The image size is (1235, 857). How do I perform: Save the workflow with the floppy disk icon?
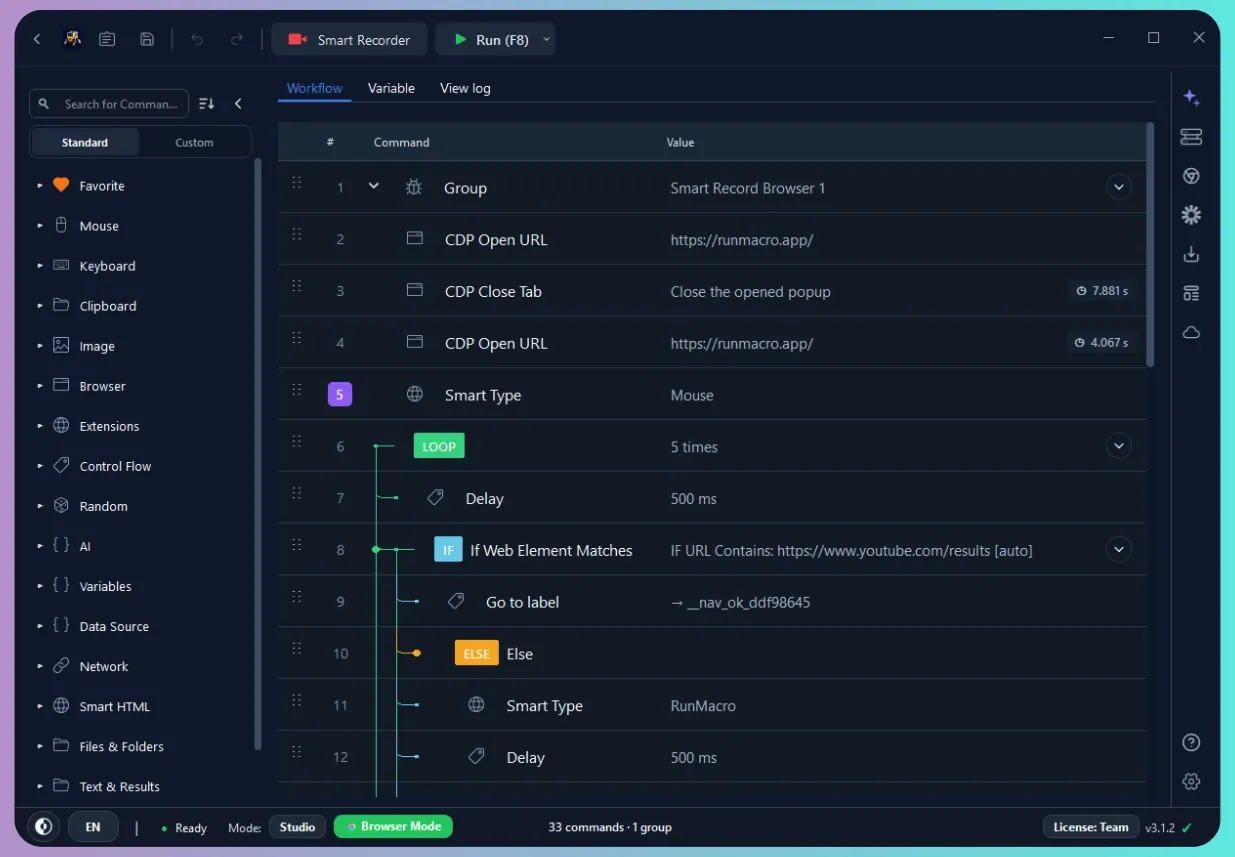point(147,39)
